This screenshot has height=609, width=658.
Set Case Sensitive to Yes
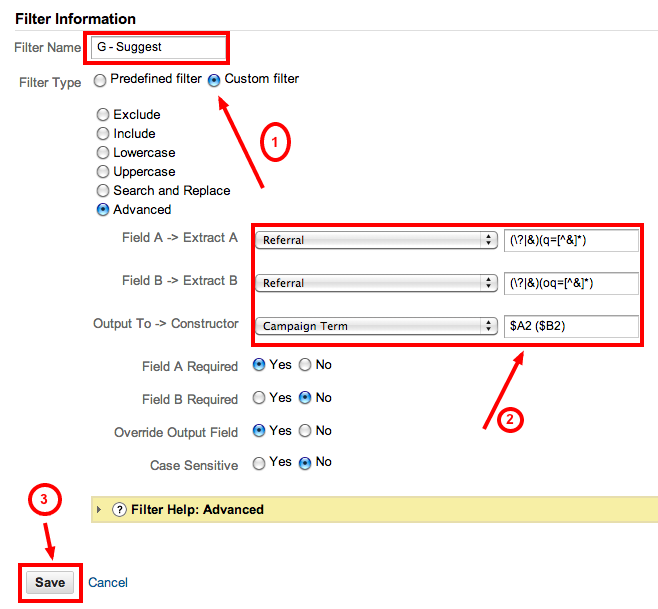point(259,463)
